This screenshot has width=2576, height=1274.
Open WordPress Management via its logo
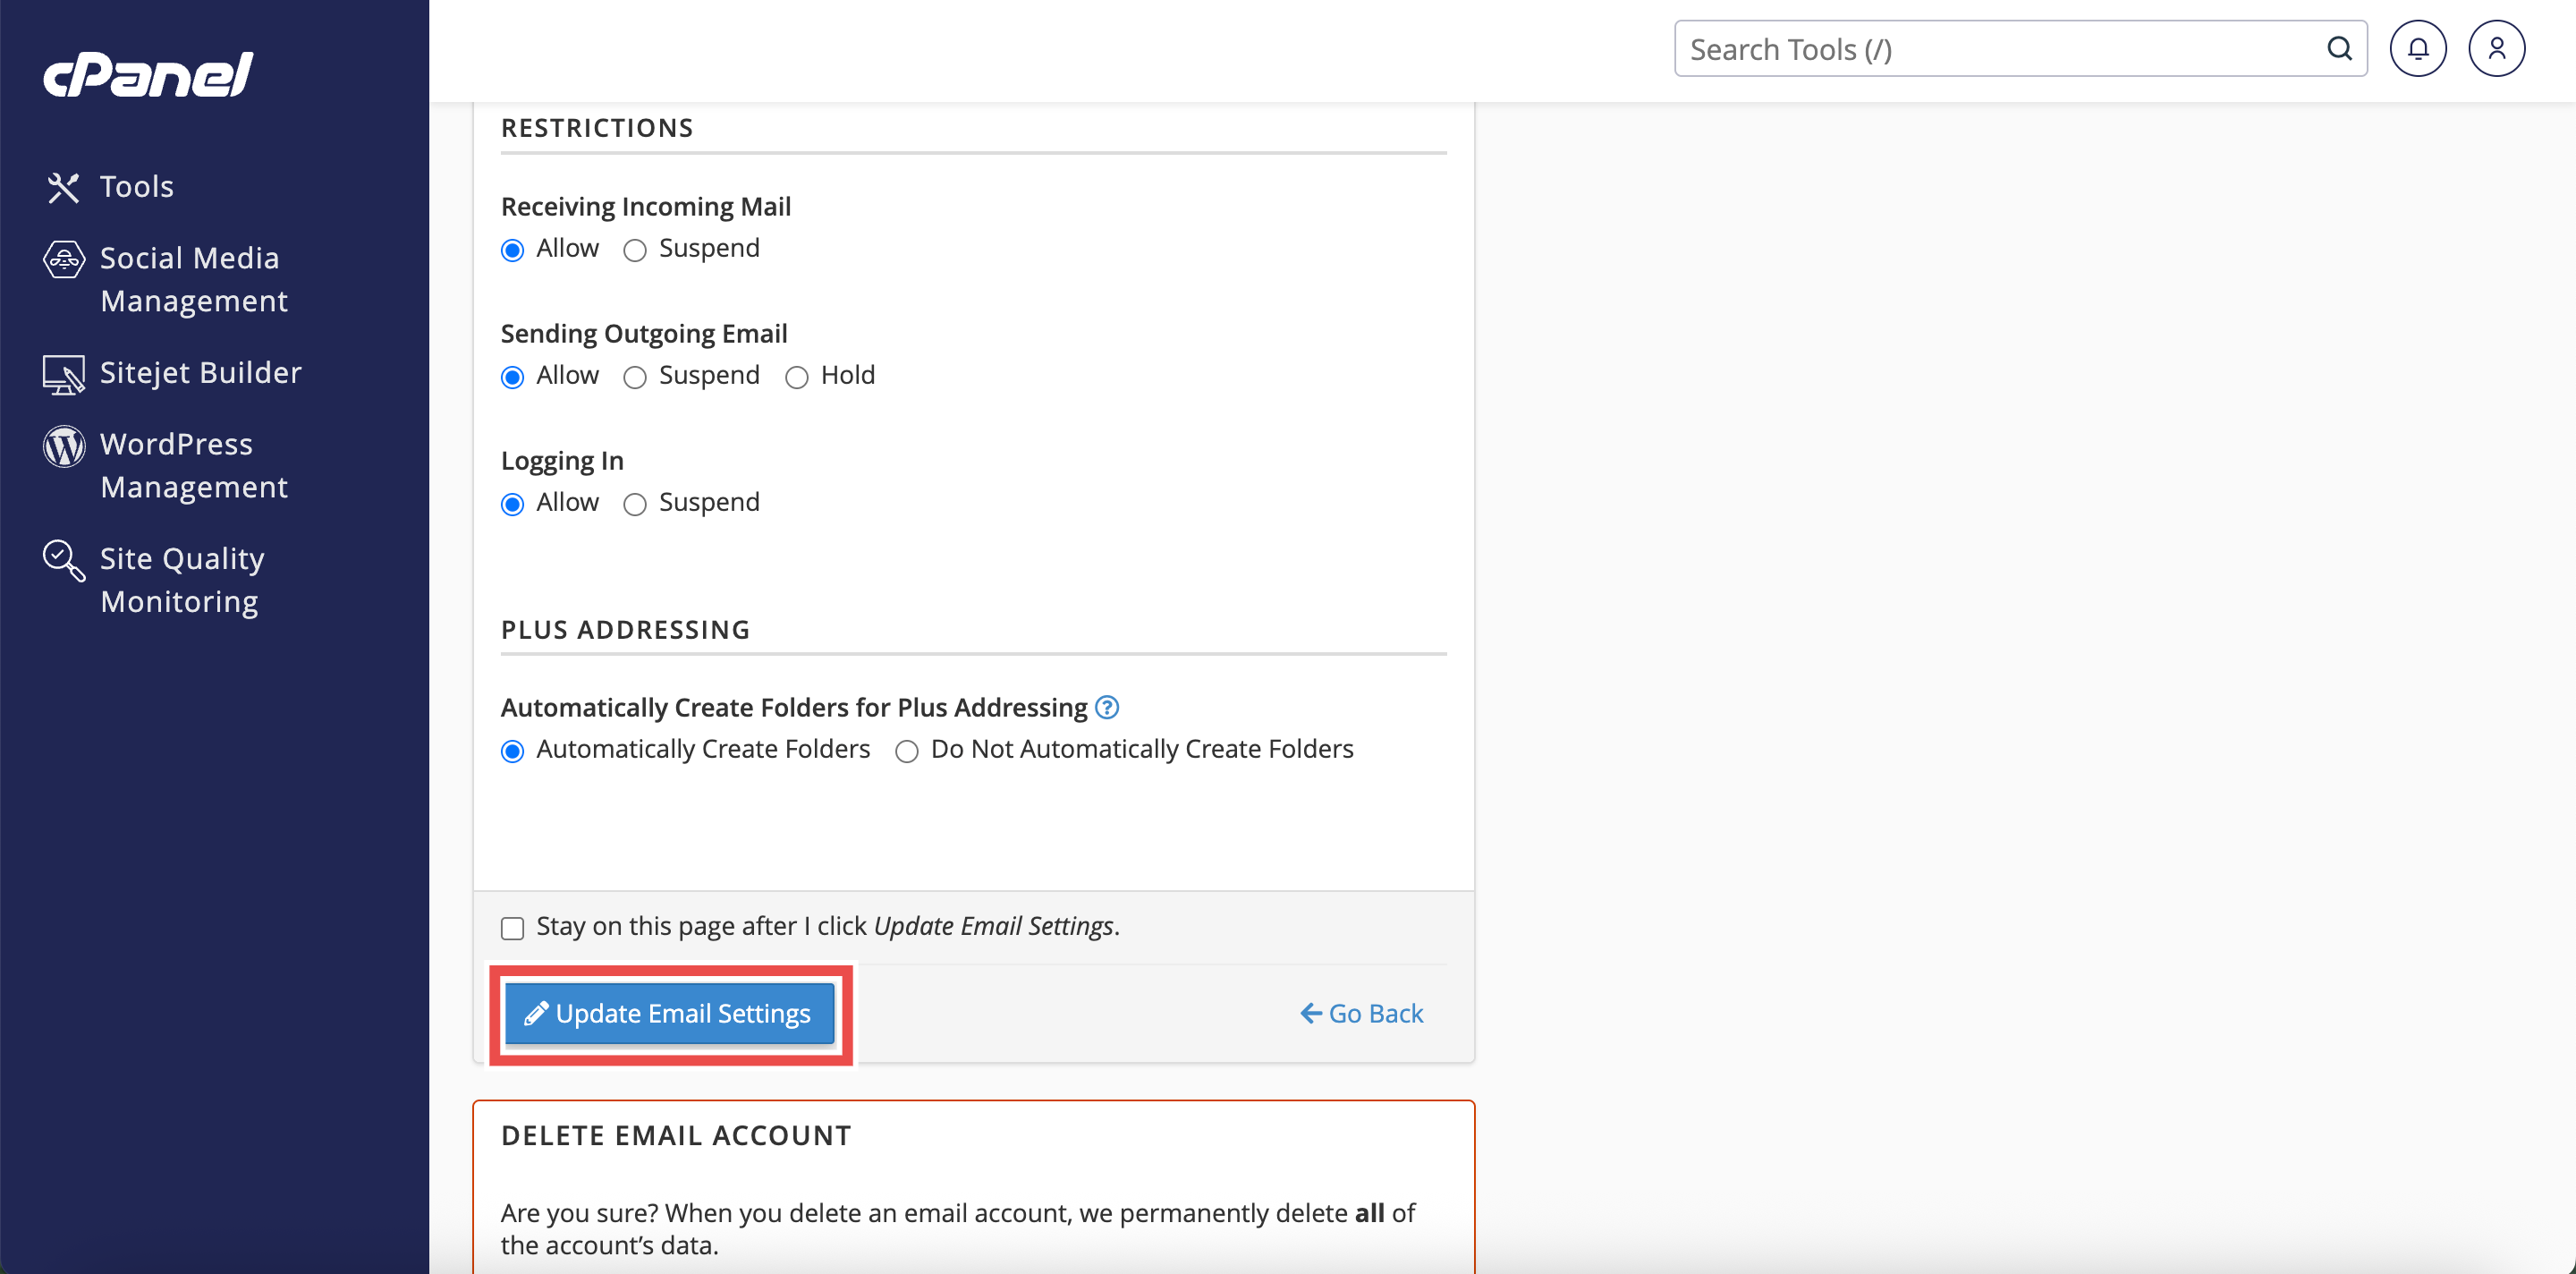(64, 446)
